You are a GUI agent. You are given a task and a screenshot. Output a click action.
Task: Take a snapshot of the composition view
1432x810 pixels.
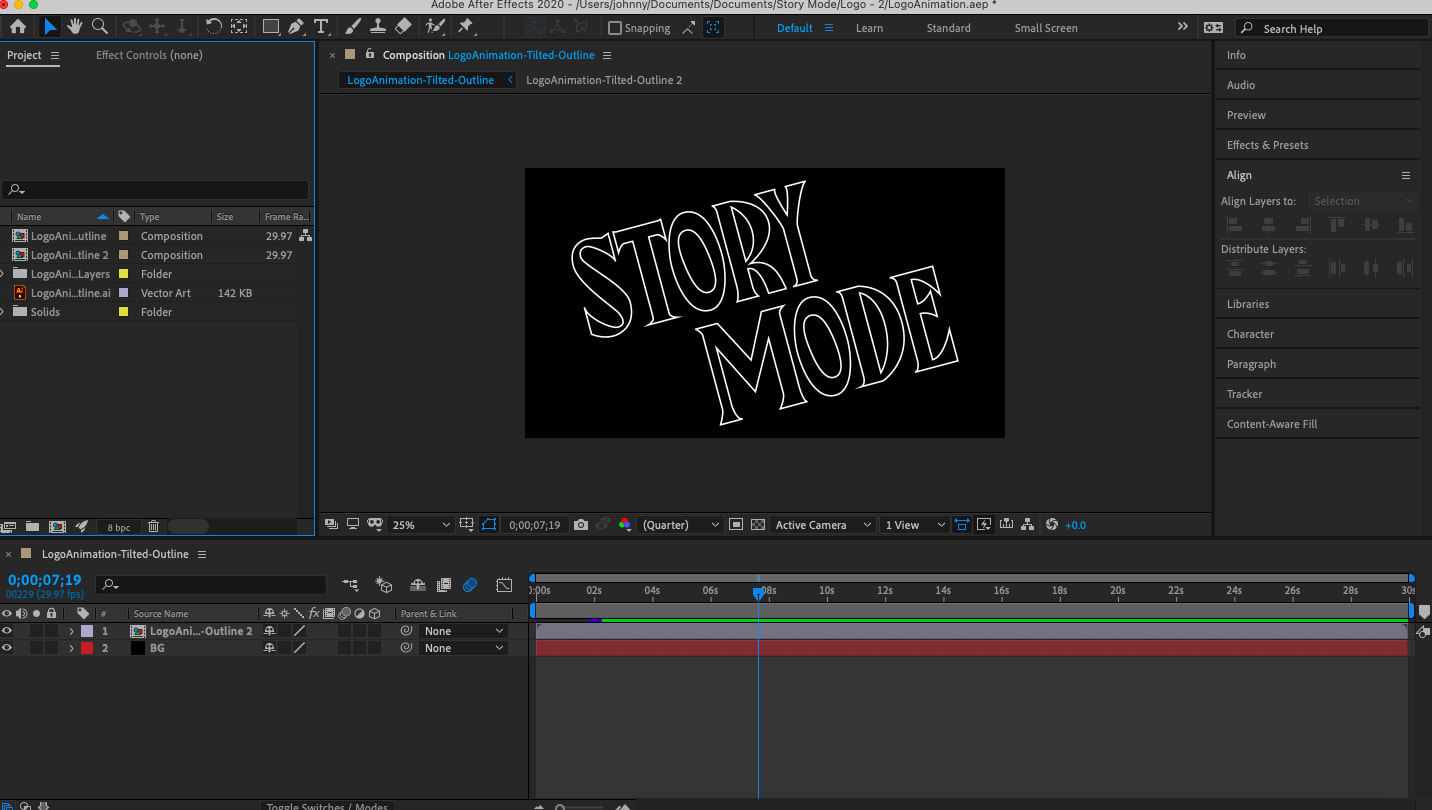click(x=581, y=524)
